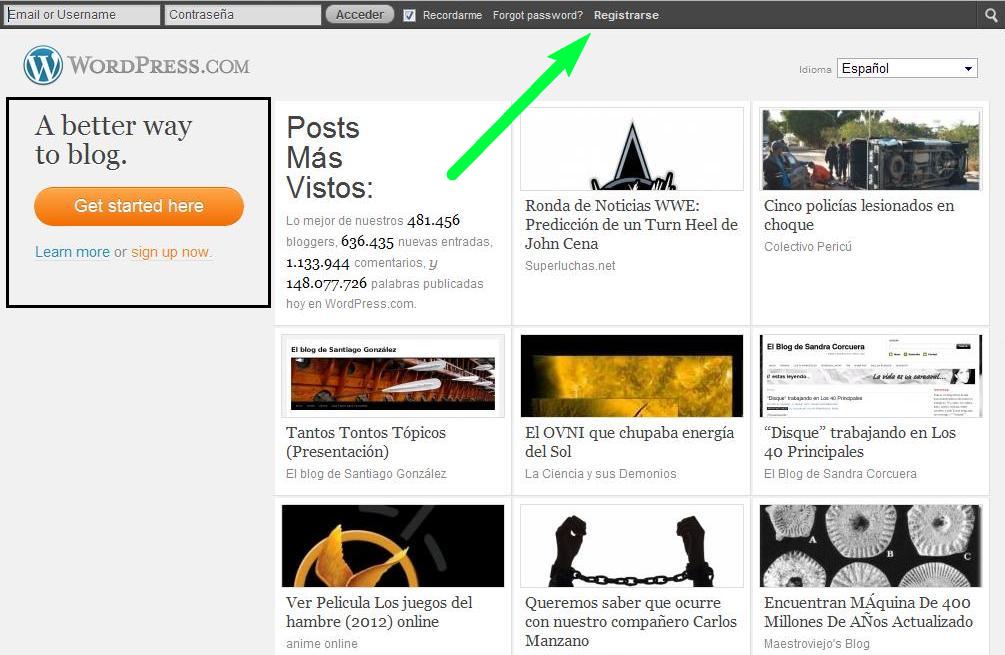The width and height of the screenshot is (1005, 655).
Task: Click the chained hands thumbnail image
Action: (631, 545)
